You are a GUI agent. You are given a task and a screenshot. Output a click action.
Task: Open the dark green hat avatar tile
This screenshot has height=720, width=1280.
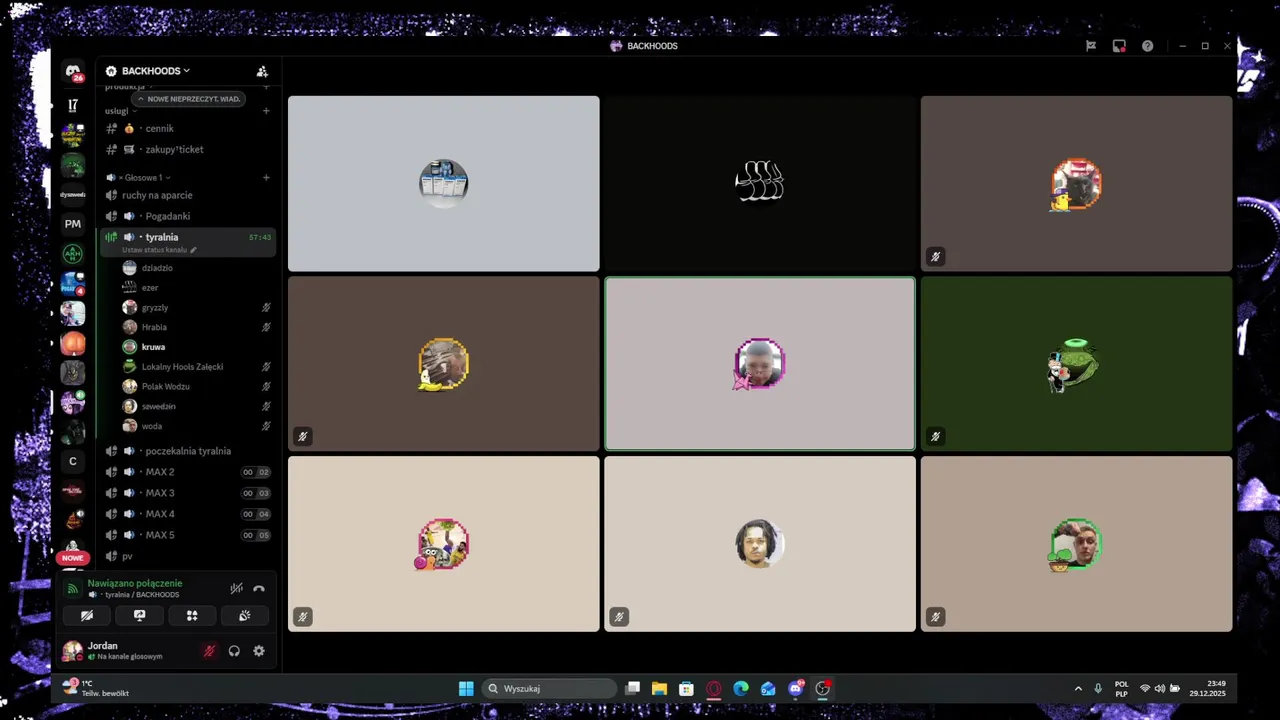1076,364
